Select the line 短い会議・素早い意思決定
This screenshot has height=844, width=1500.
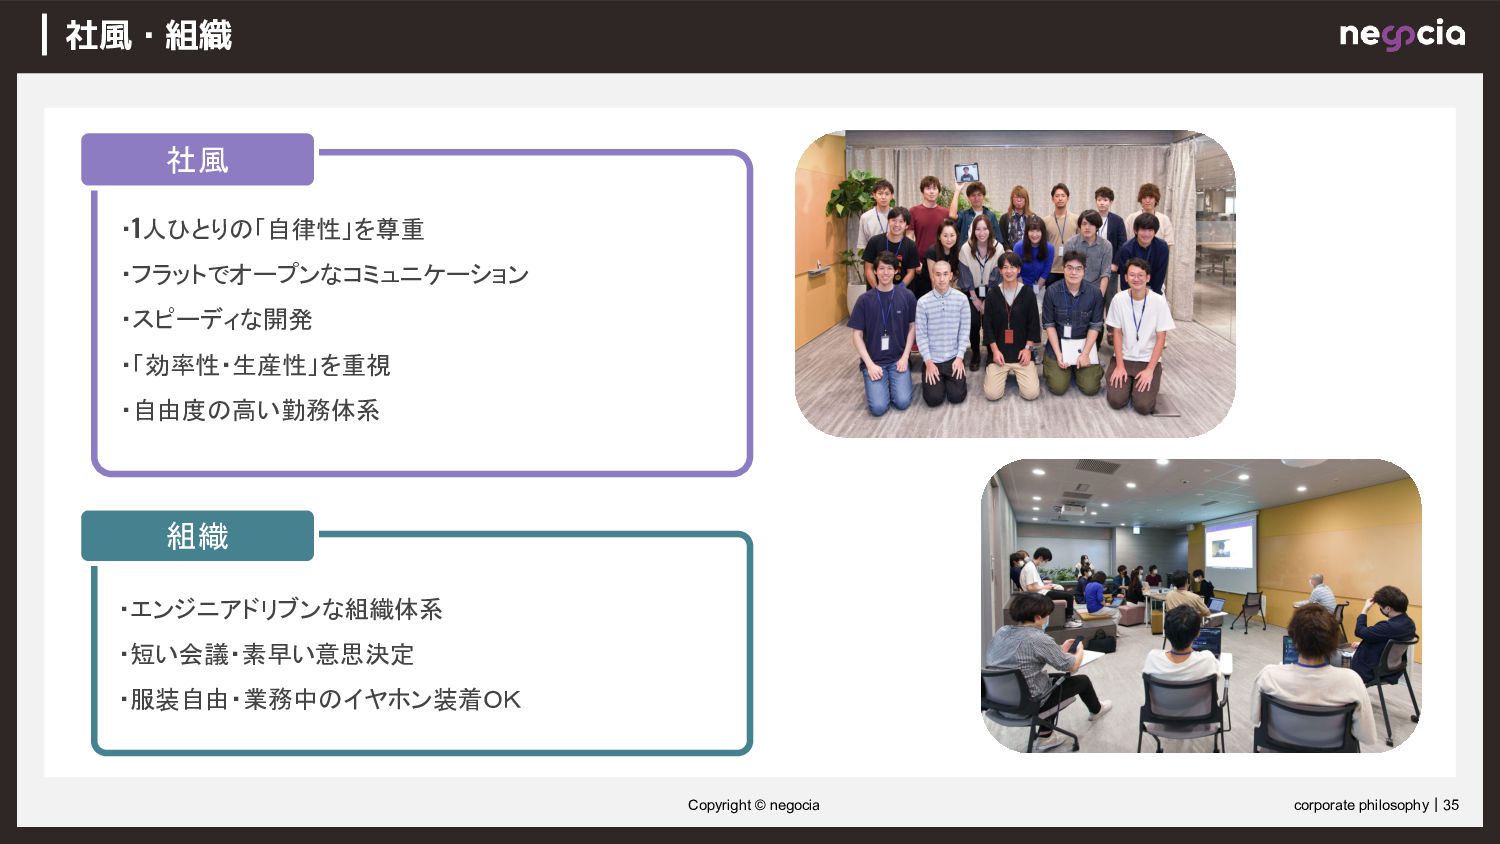pyautogui.click(x=267, y=654)
